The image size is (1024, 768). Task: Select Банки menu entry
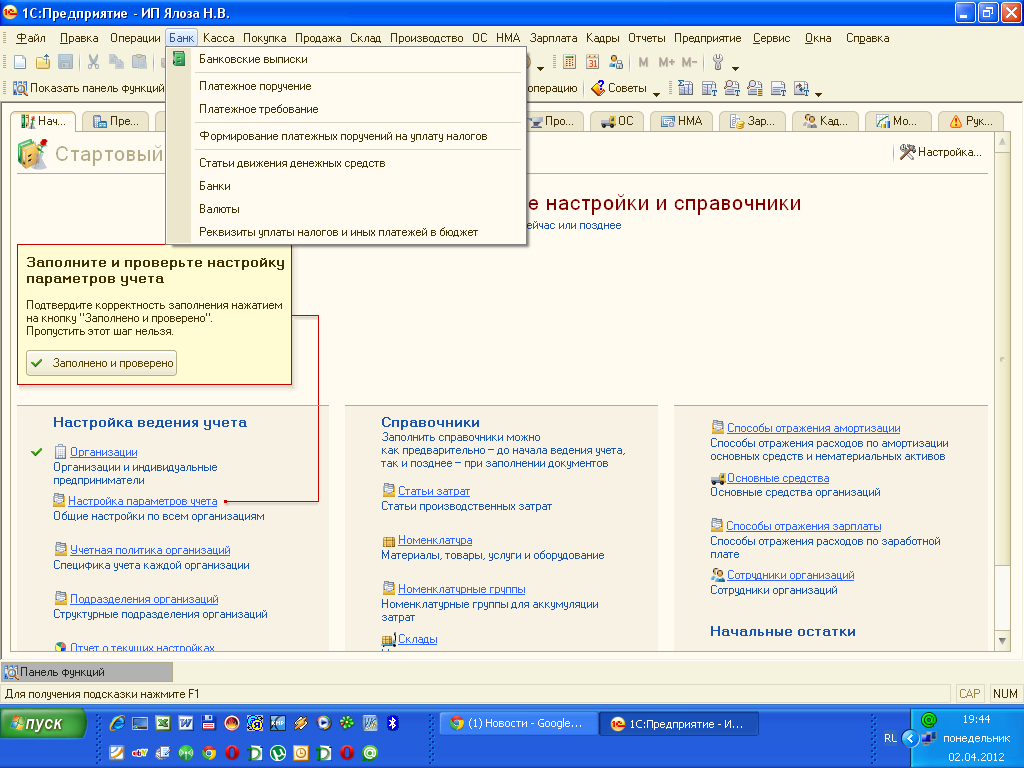[x=346, y=186]
